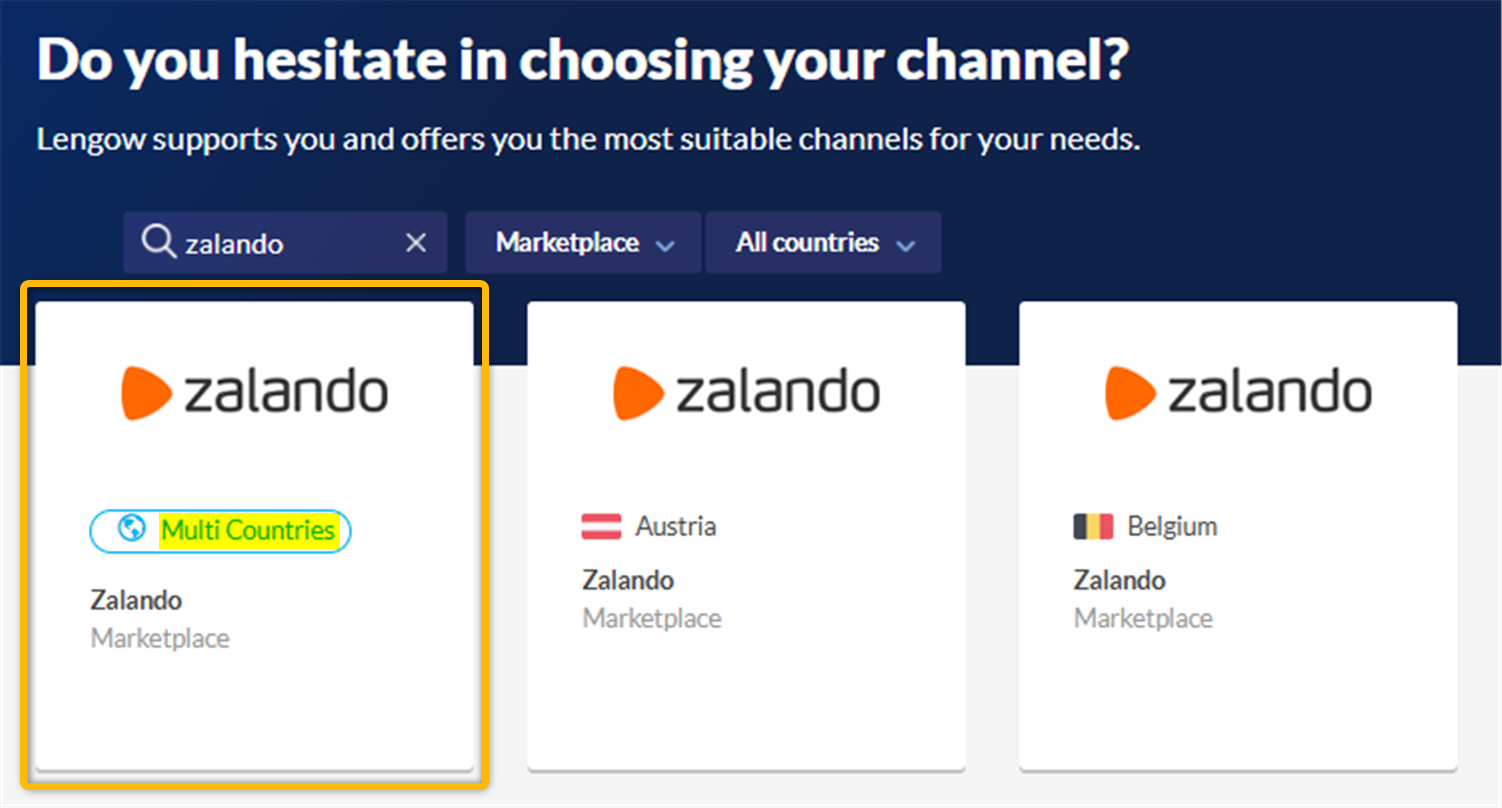
Task: Open the Zalando title on Multi Countries card
Action: pos(136,600)
